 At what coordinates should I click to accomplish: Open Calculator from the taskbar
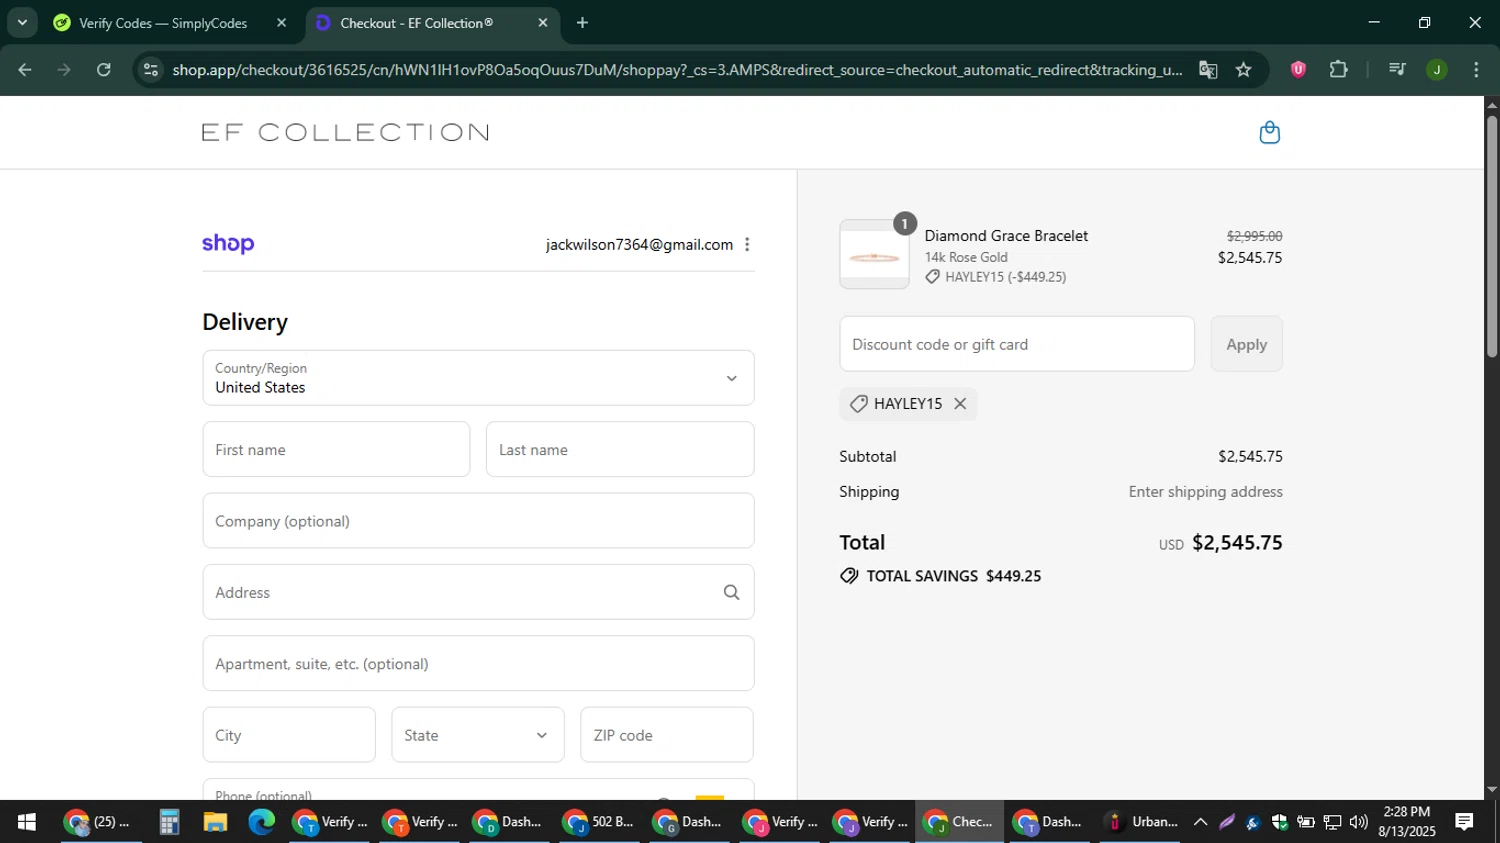[x=169, y=822]
